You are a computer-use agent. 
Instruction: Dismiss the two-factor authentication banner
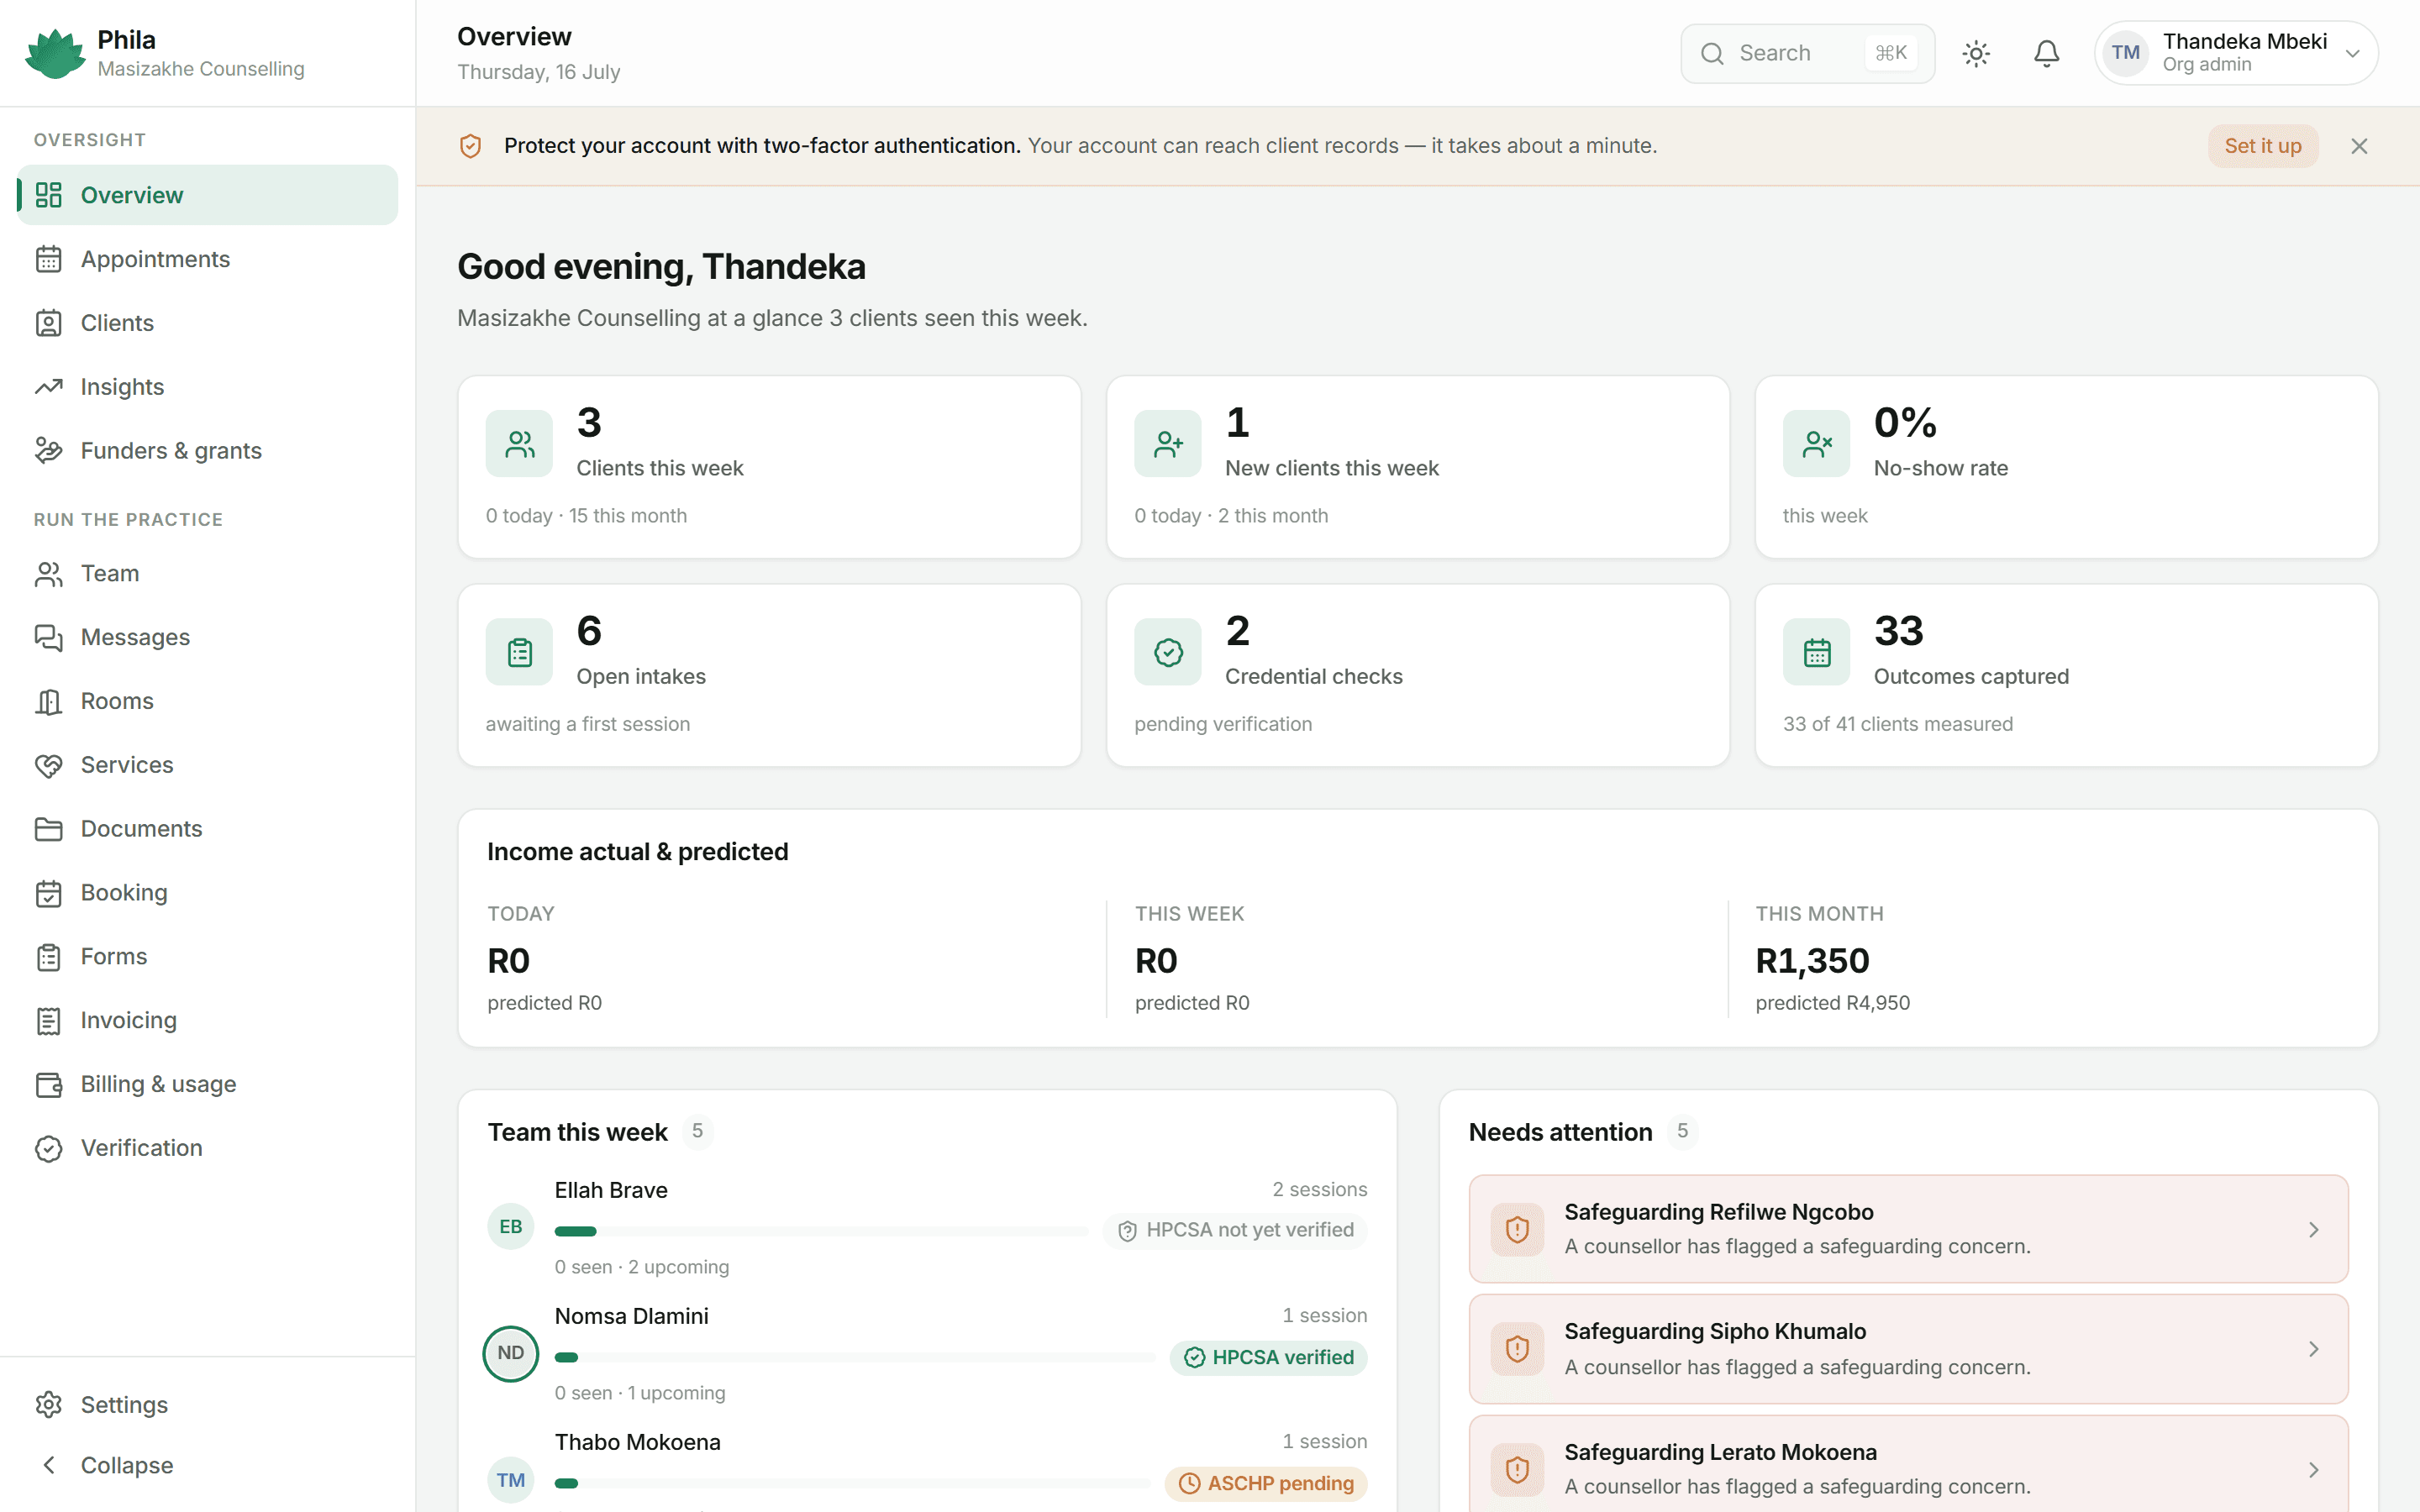click(2359, 146)
